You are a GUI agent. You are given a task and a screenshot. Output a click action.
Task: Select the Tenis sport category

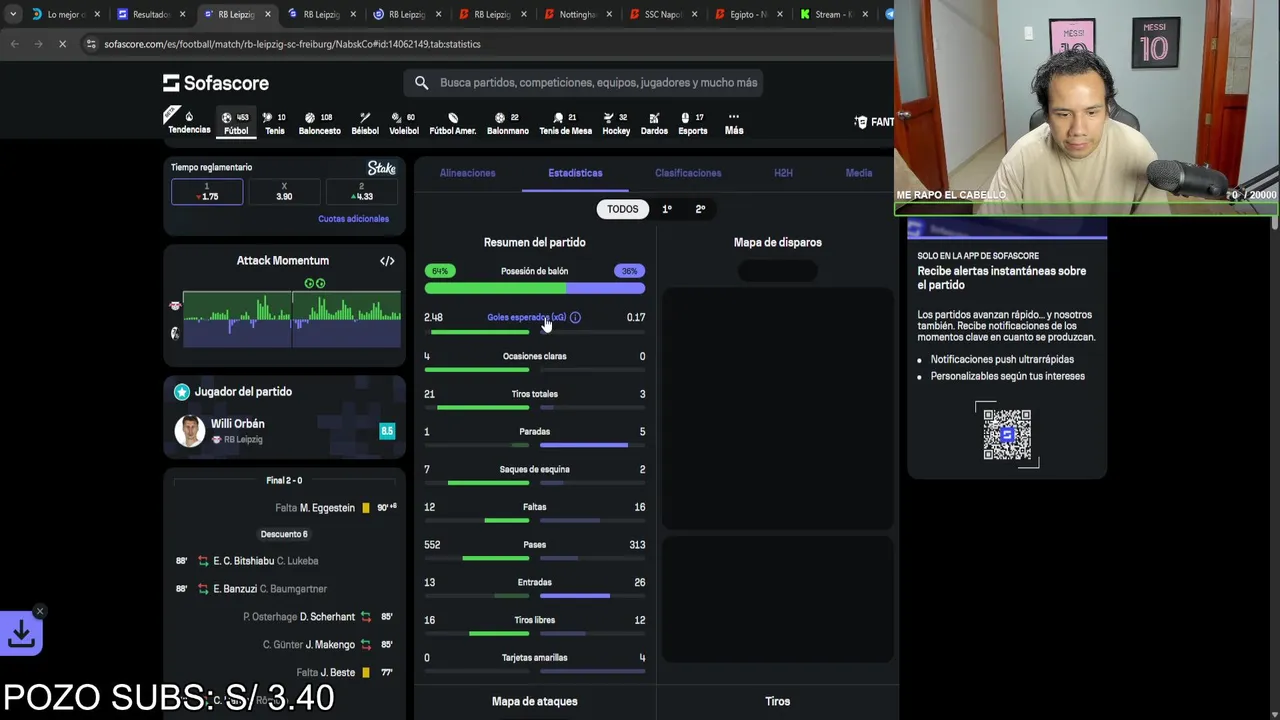point(275,123)
